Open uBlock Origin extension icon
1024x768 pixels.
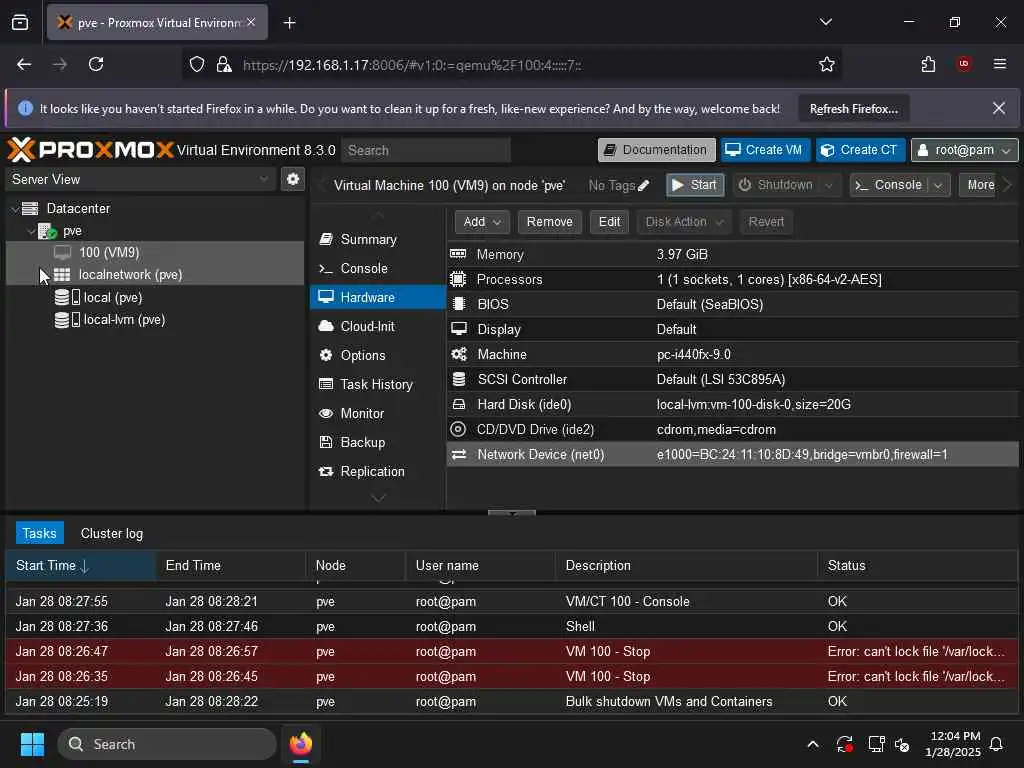pos(964,64)
